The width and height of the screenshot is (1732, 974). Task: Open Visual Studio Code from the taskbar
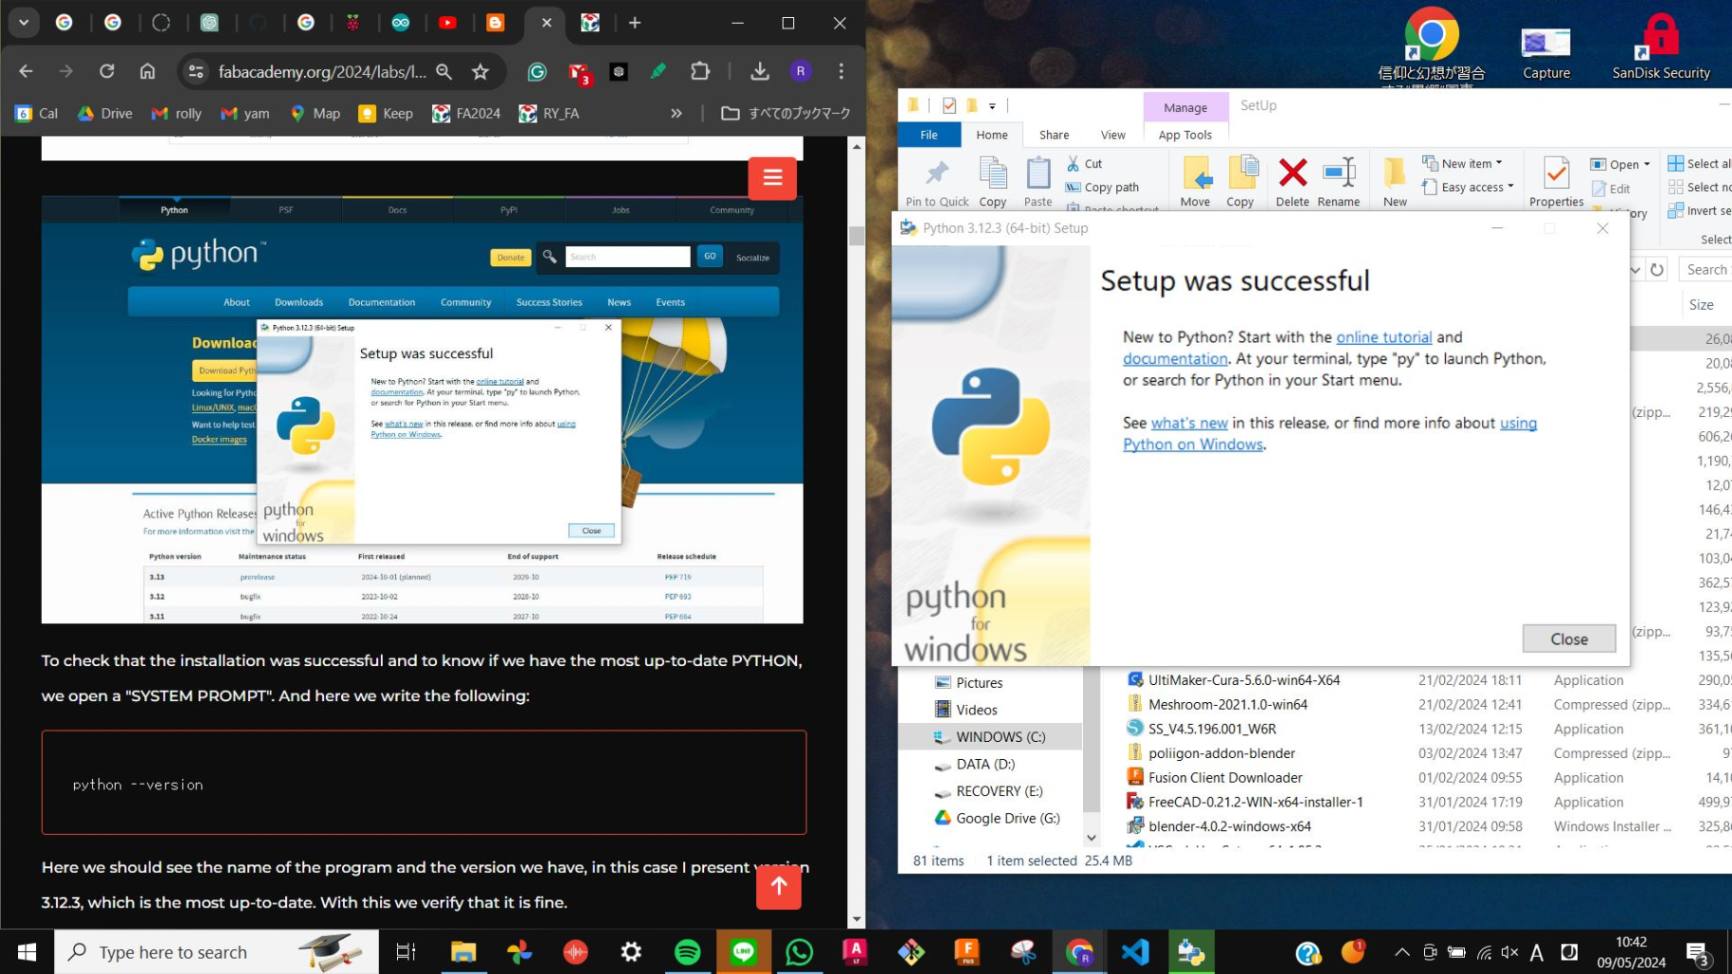click(1135, 952)
